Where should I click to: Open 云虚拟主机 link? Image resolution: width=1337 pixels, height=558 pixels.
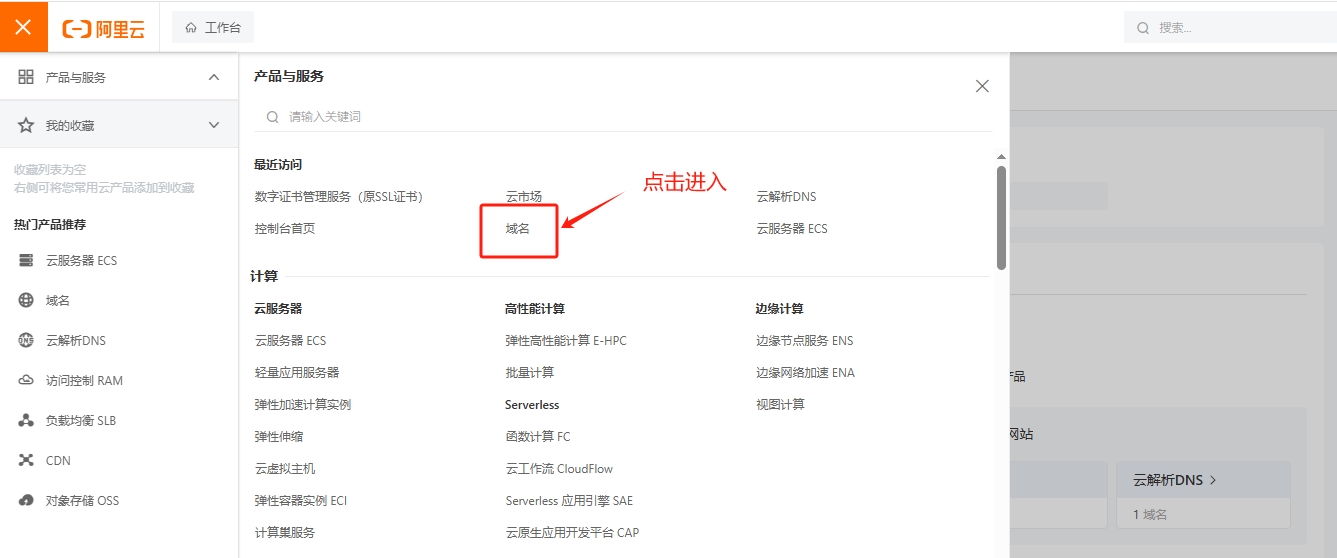[x=285, y=468]
